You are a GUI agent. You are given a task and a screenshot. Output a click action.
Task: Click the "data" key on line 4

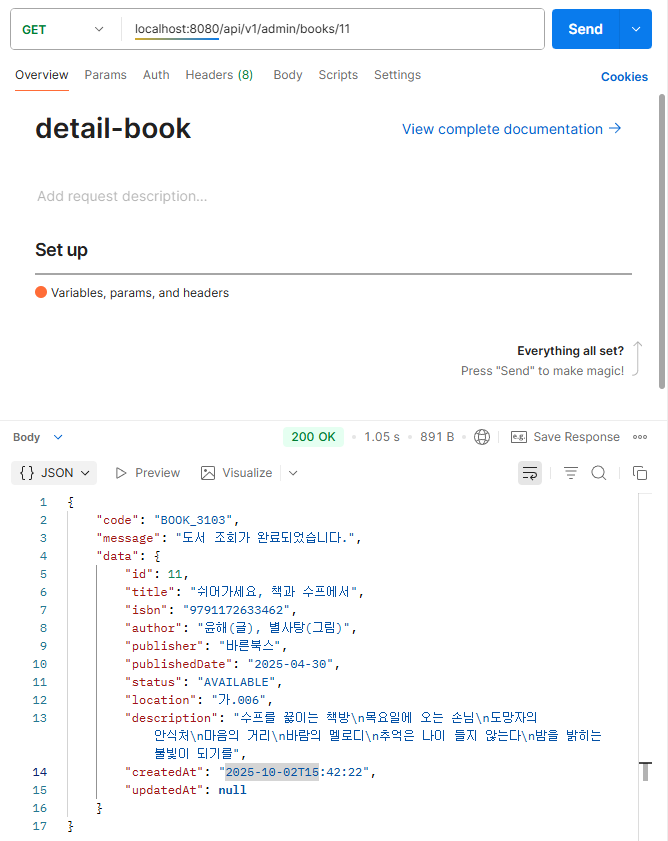(x=118, y=556)
